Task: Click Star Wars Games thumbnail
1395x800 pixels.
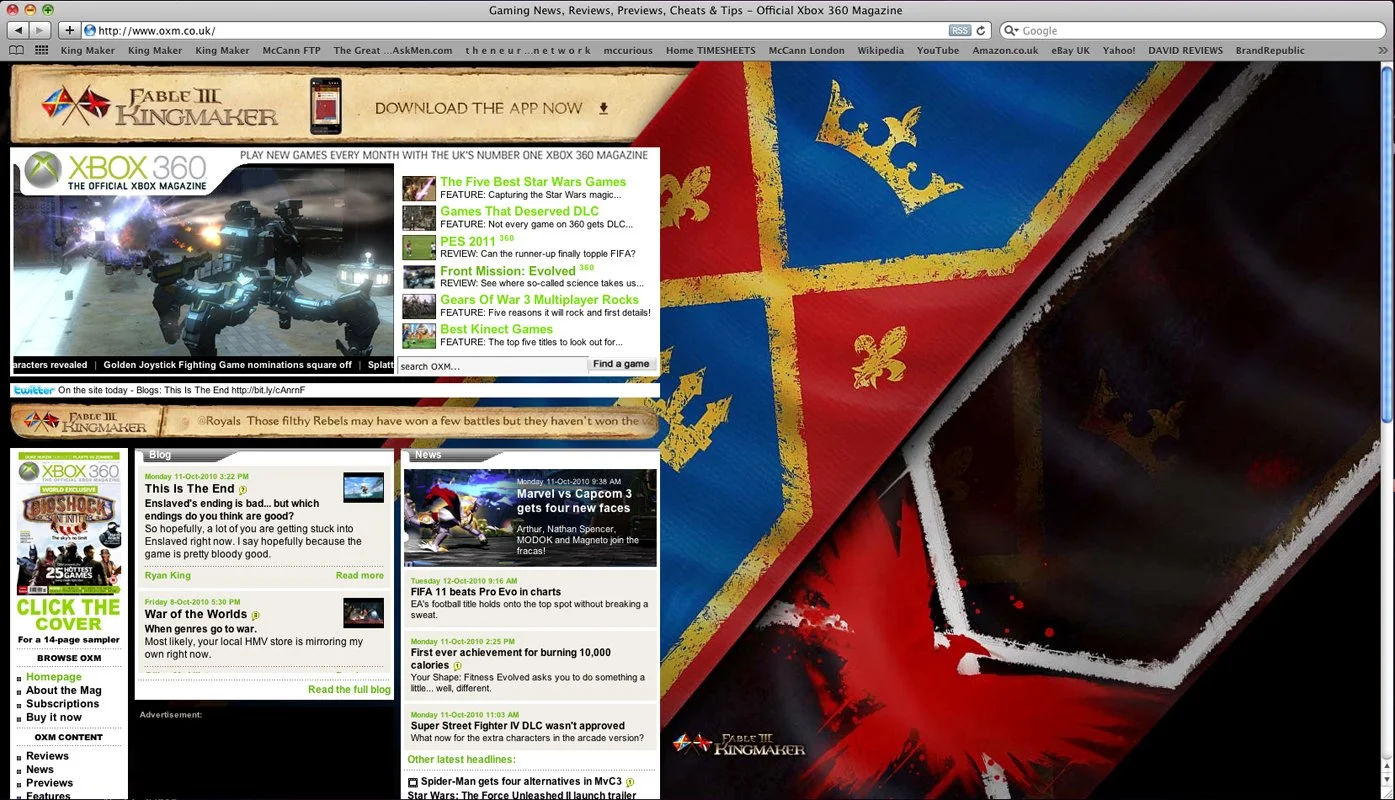Action: click(419, 188)
